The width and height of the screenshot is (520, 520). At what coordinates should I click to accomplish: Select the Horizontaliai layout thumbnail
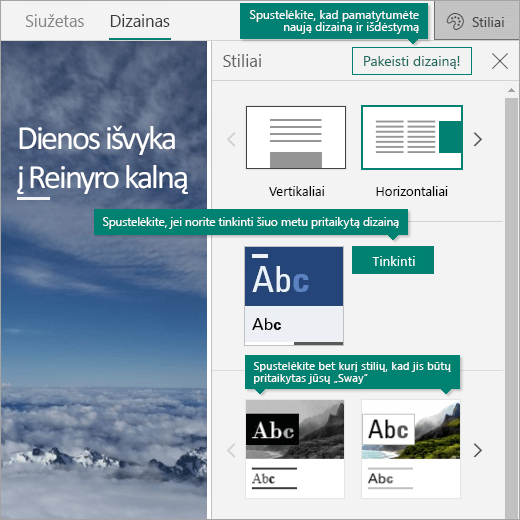coord(412,137)
